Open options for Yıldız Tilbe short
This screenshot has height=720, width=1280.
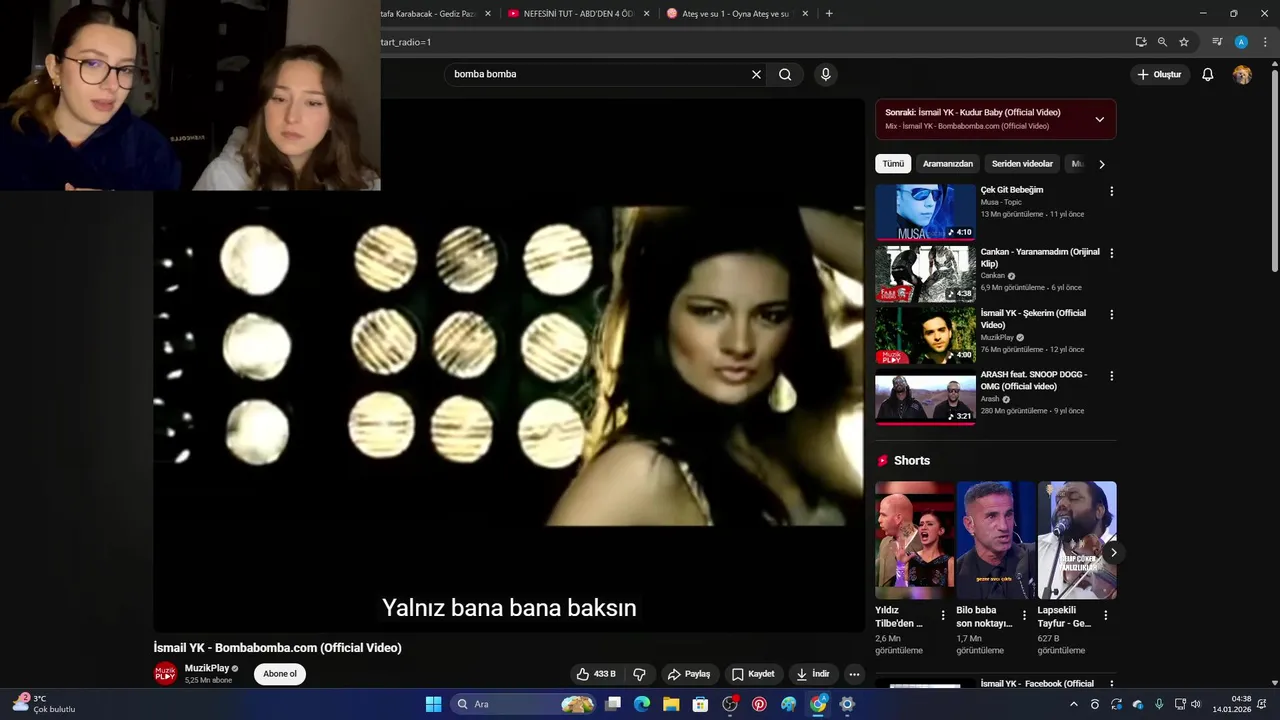942,616
